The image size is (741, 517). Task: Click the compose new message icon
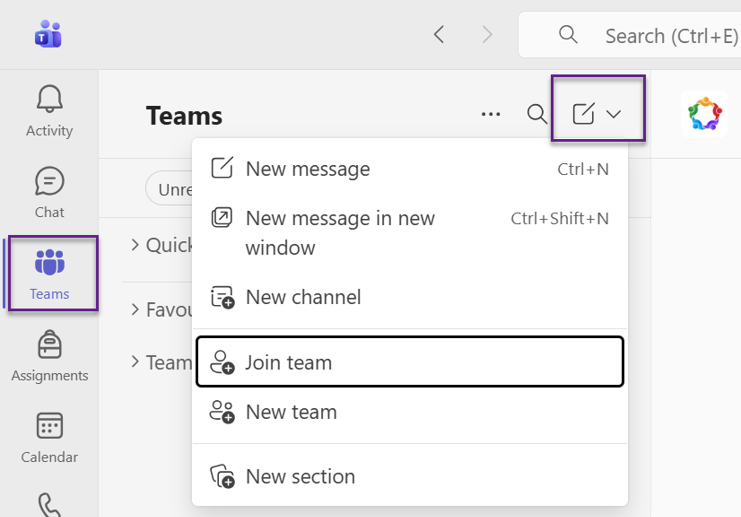[x=583, y=114]
